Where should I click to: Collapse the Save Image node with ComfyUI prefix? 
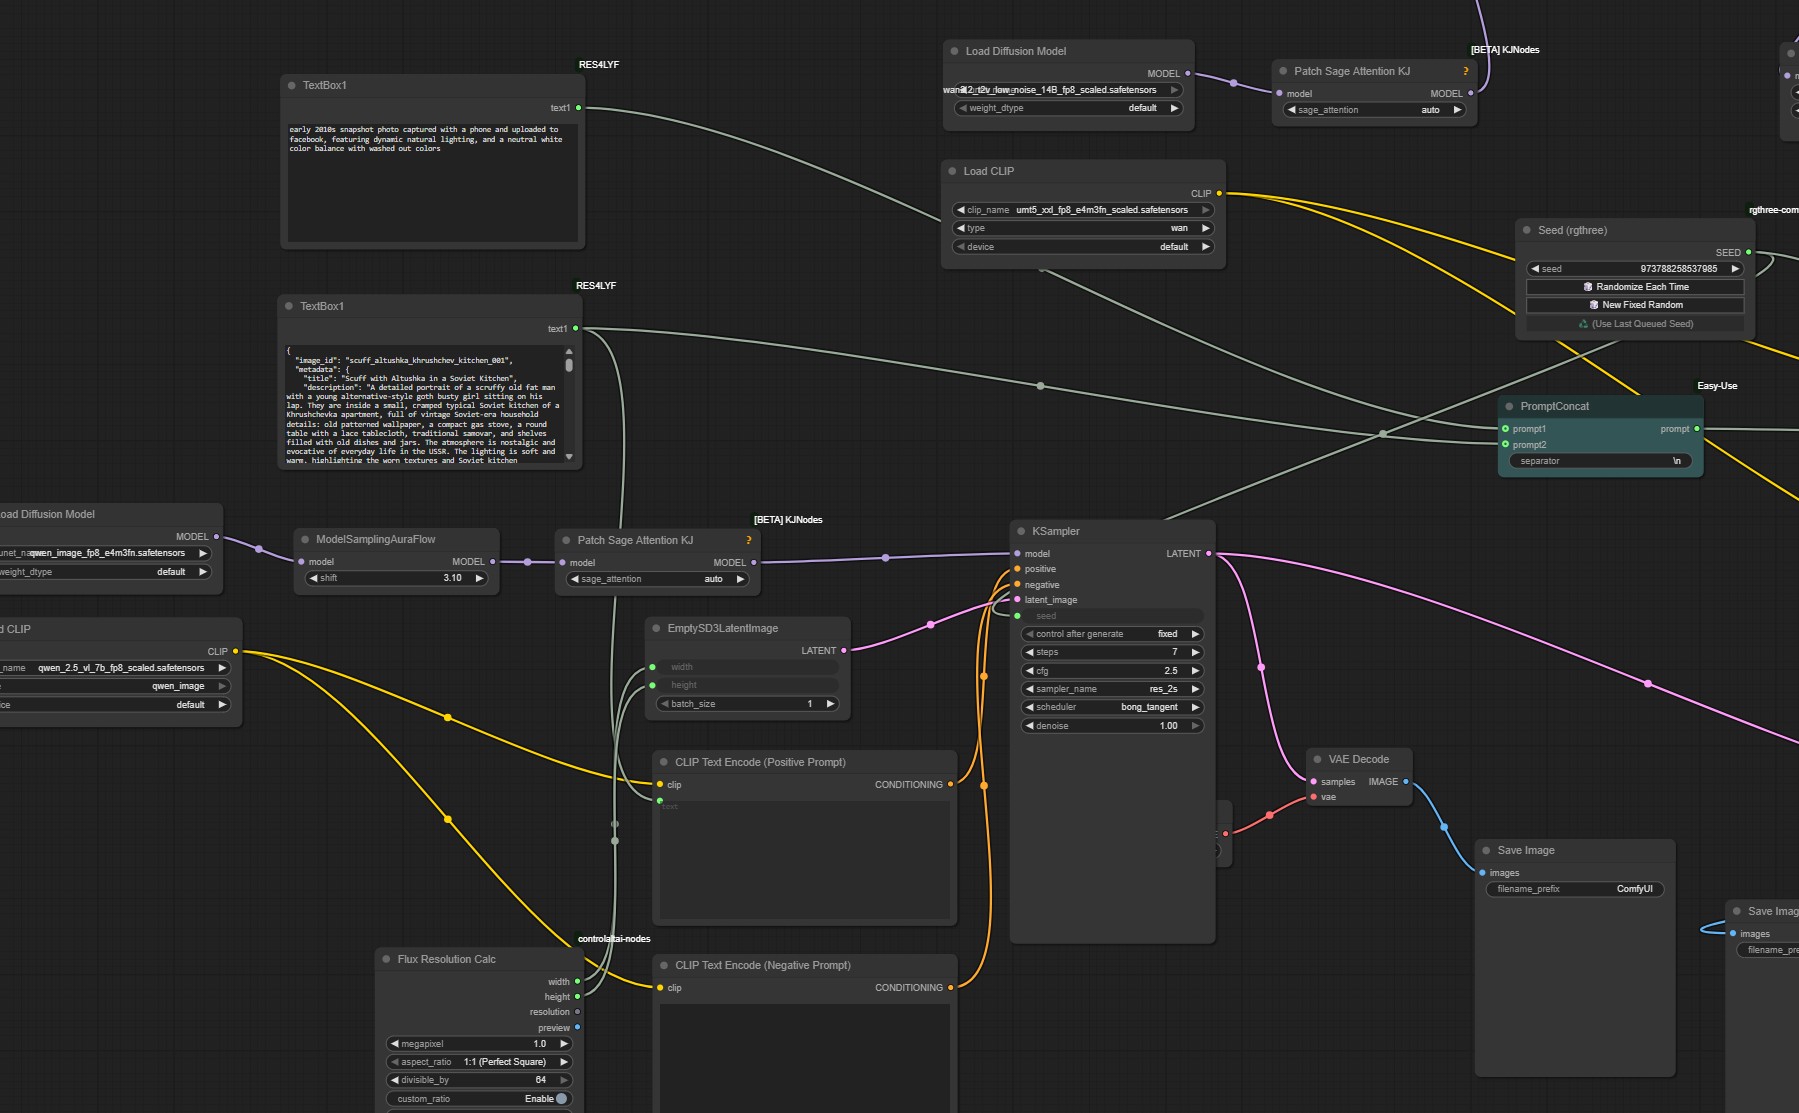(1486, 850)
